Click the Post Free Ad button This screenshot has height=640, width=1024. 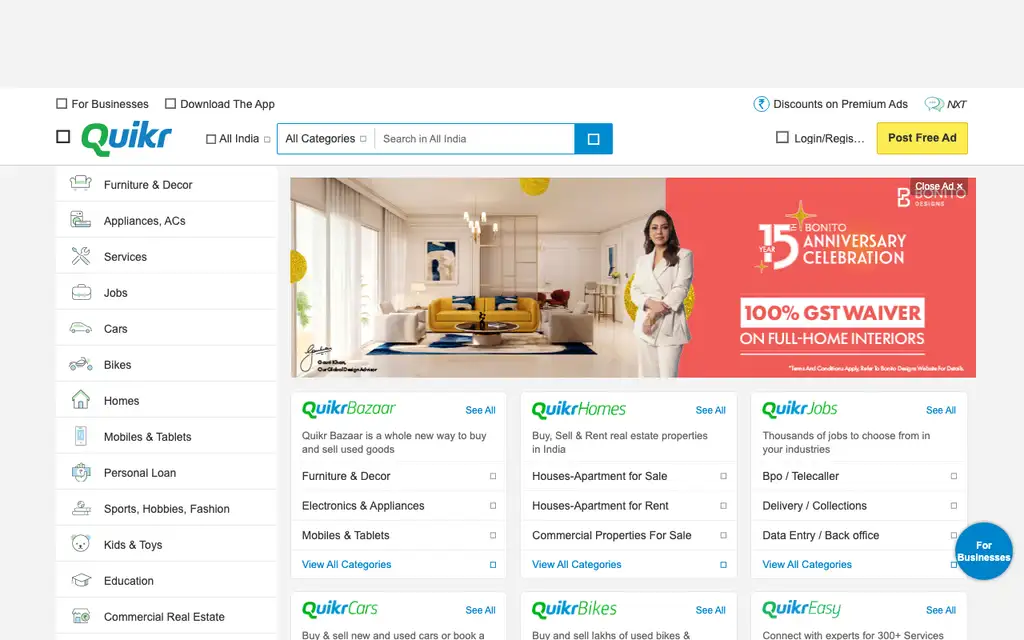click(x=922, y=138)
